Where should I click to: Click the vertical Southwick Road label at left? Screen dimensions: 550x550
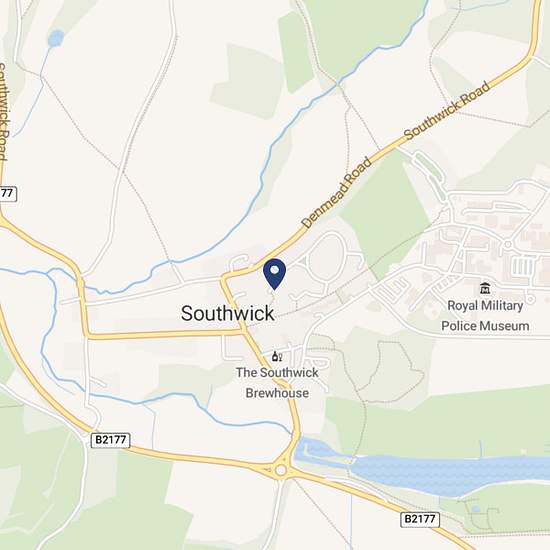pos(3,112)
